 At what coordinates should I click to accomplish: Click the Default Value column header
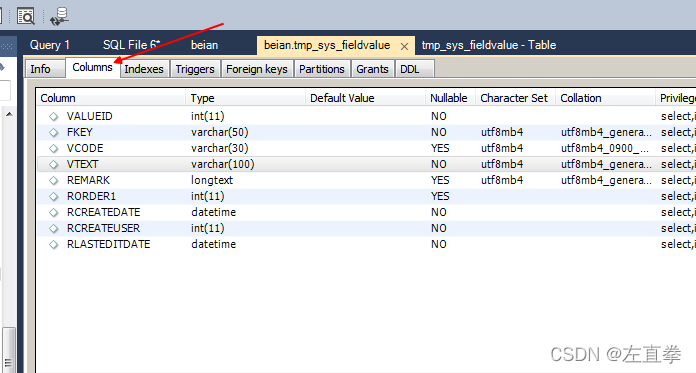pyautogui.click(x=365, y=98)
